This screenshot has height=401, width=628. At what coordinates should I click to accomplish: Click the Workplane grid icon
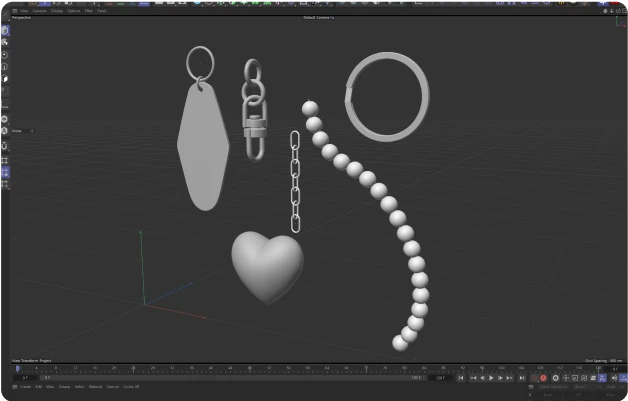pos(5,161)
